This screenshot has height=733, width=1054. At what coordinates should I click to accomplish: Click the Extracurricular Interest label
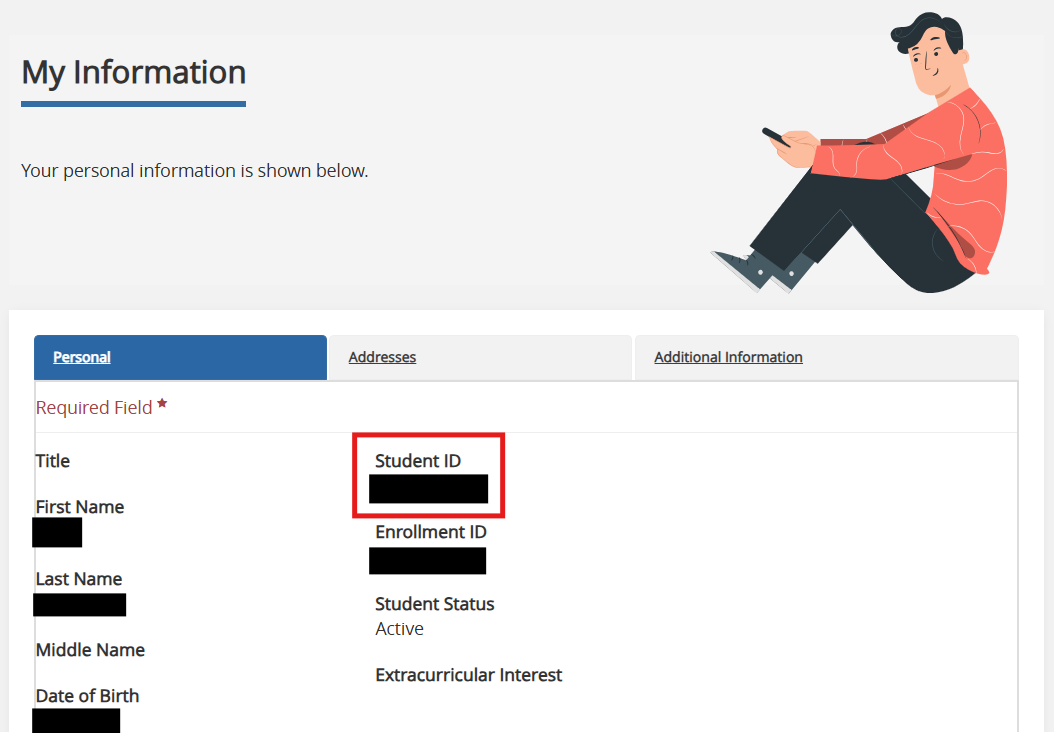click(x=469, y=675)
